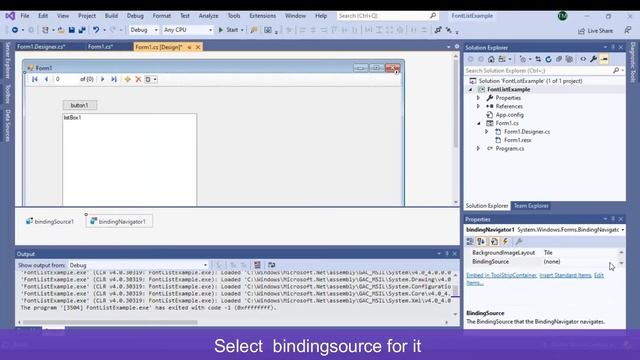Toggle the Preview Selected Items button
The width and height of the screenshot is (640, 360).
click(x=604, y=59)
